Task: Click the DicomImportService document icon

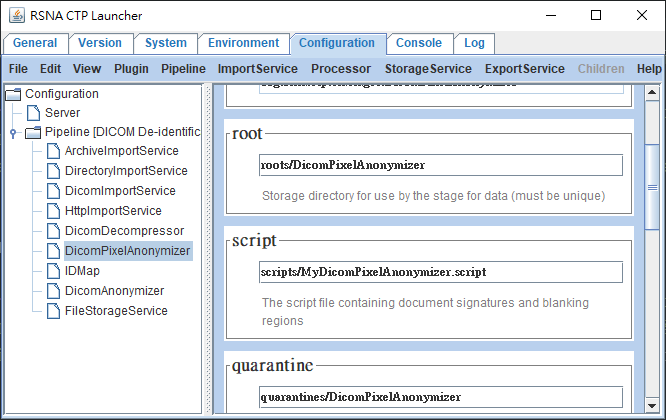Action: (x=53, y=191)
